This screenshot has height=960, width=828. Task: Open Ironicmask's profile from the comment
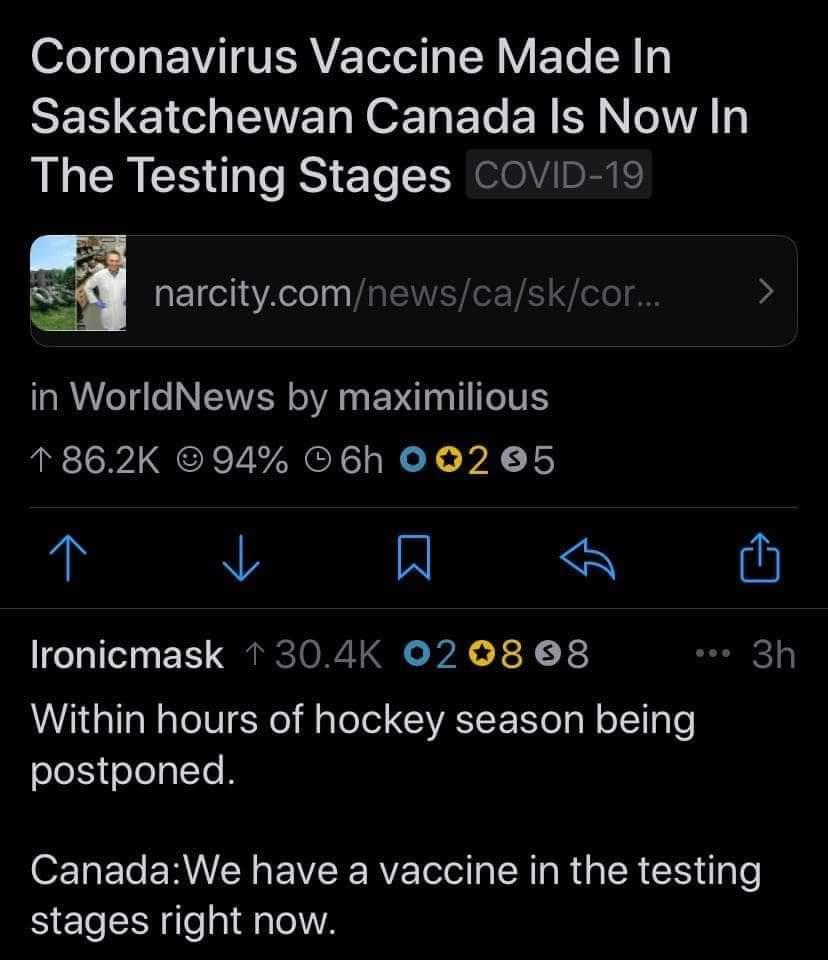pyautogui.click(x=127, y=654)
